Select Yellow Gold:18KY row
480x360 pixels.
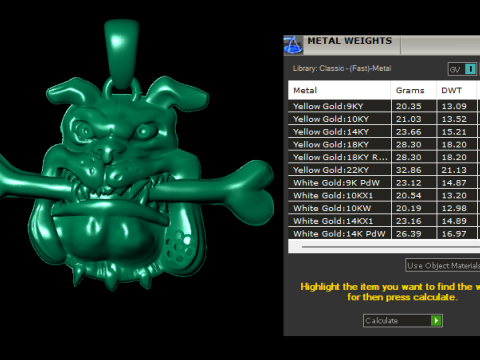click(x=384, y=144)
